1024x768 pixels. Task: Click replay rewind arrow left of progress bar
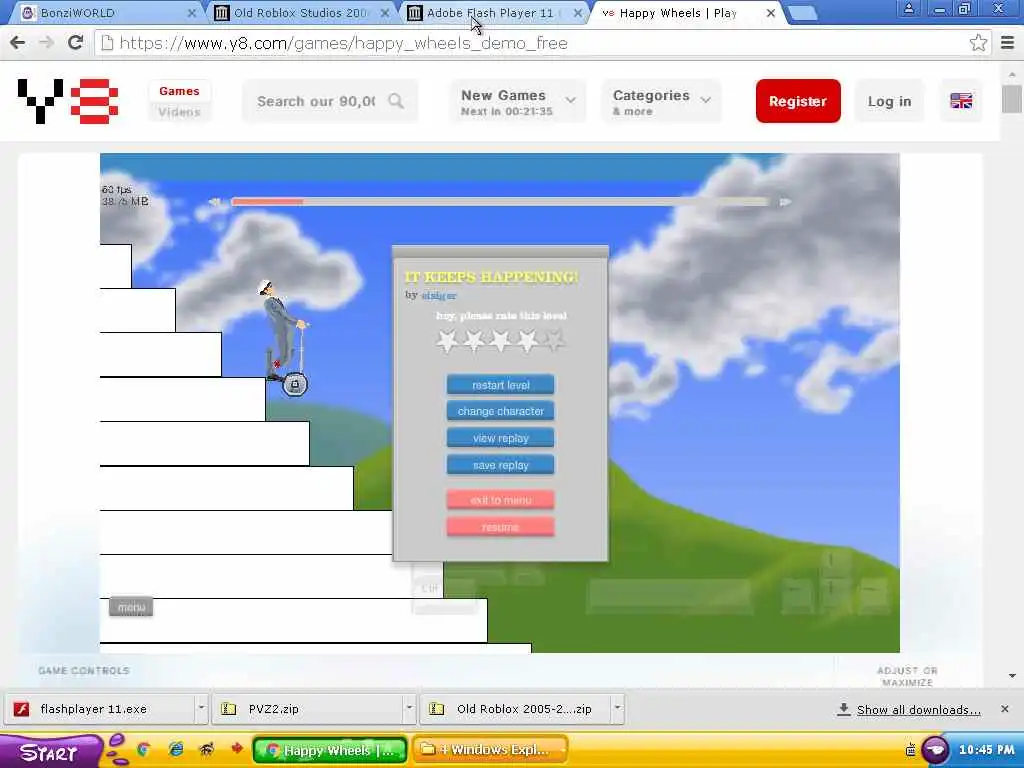coord(215,202)
